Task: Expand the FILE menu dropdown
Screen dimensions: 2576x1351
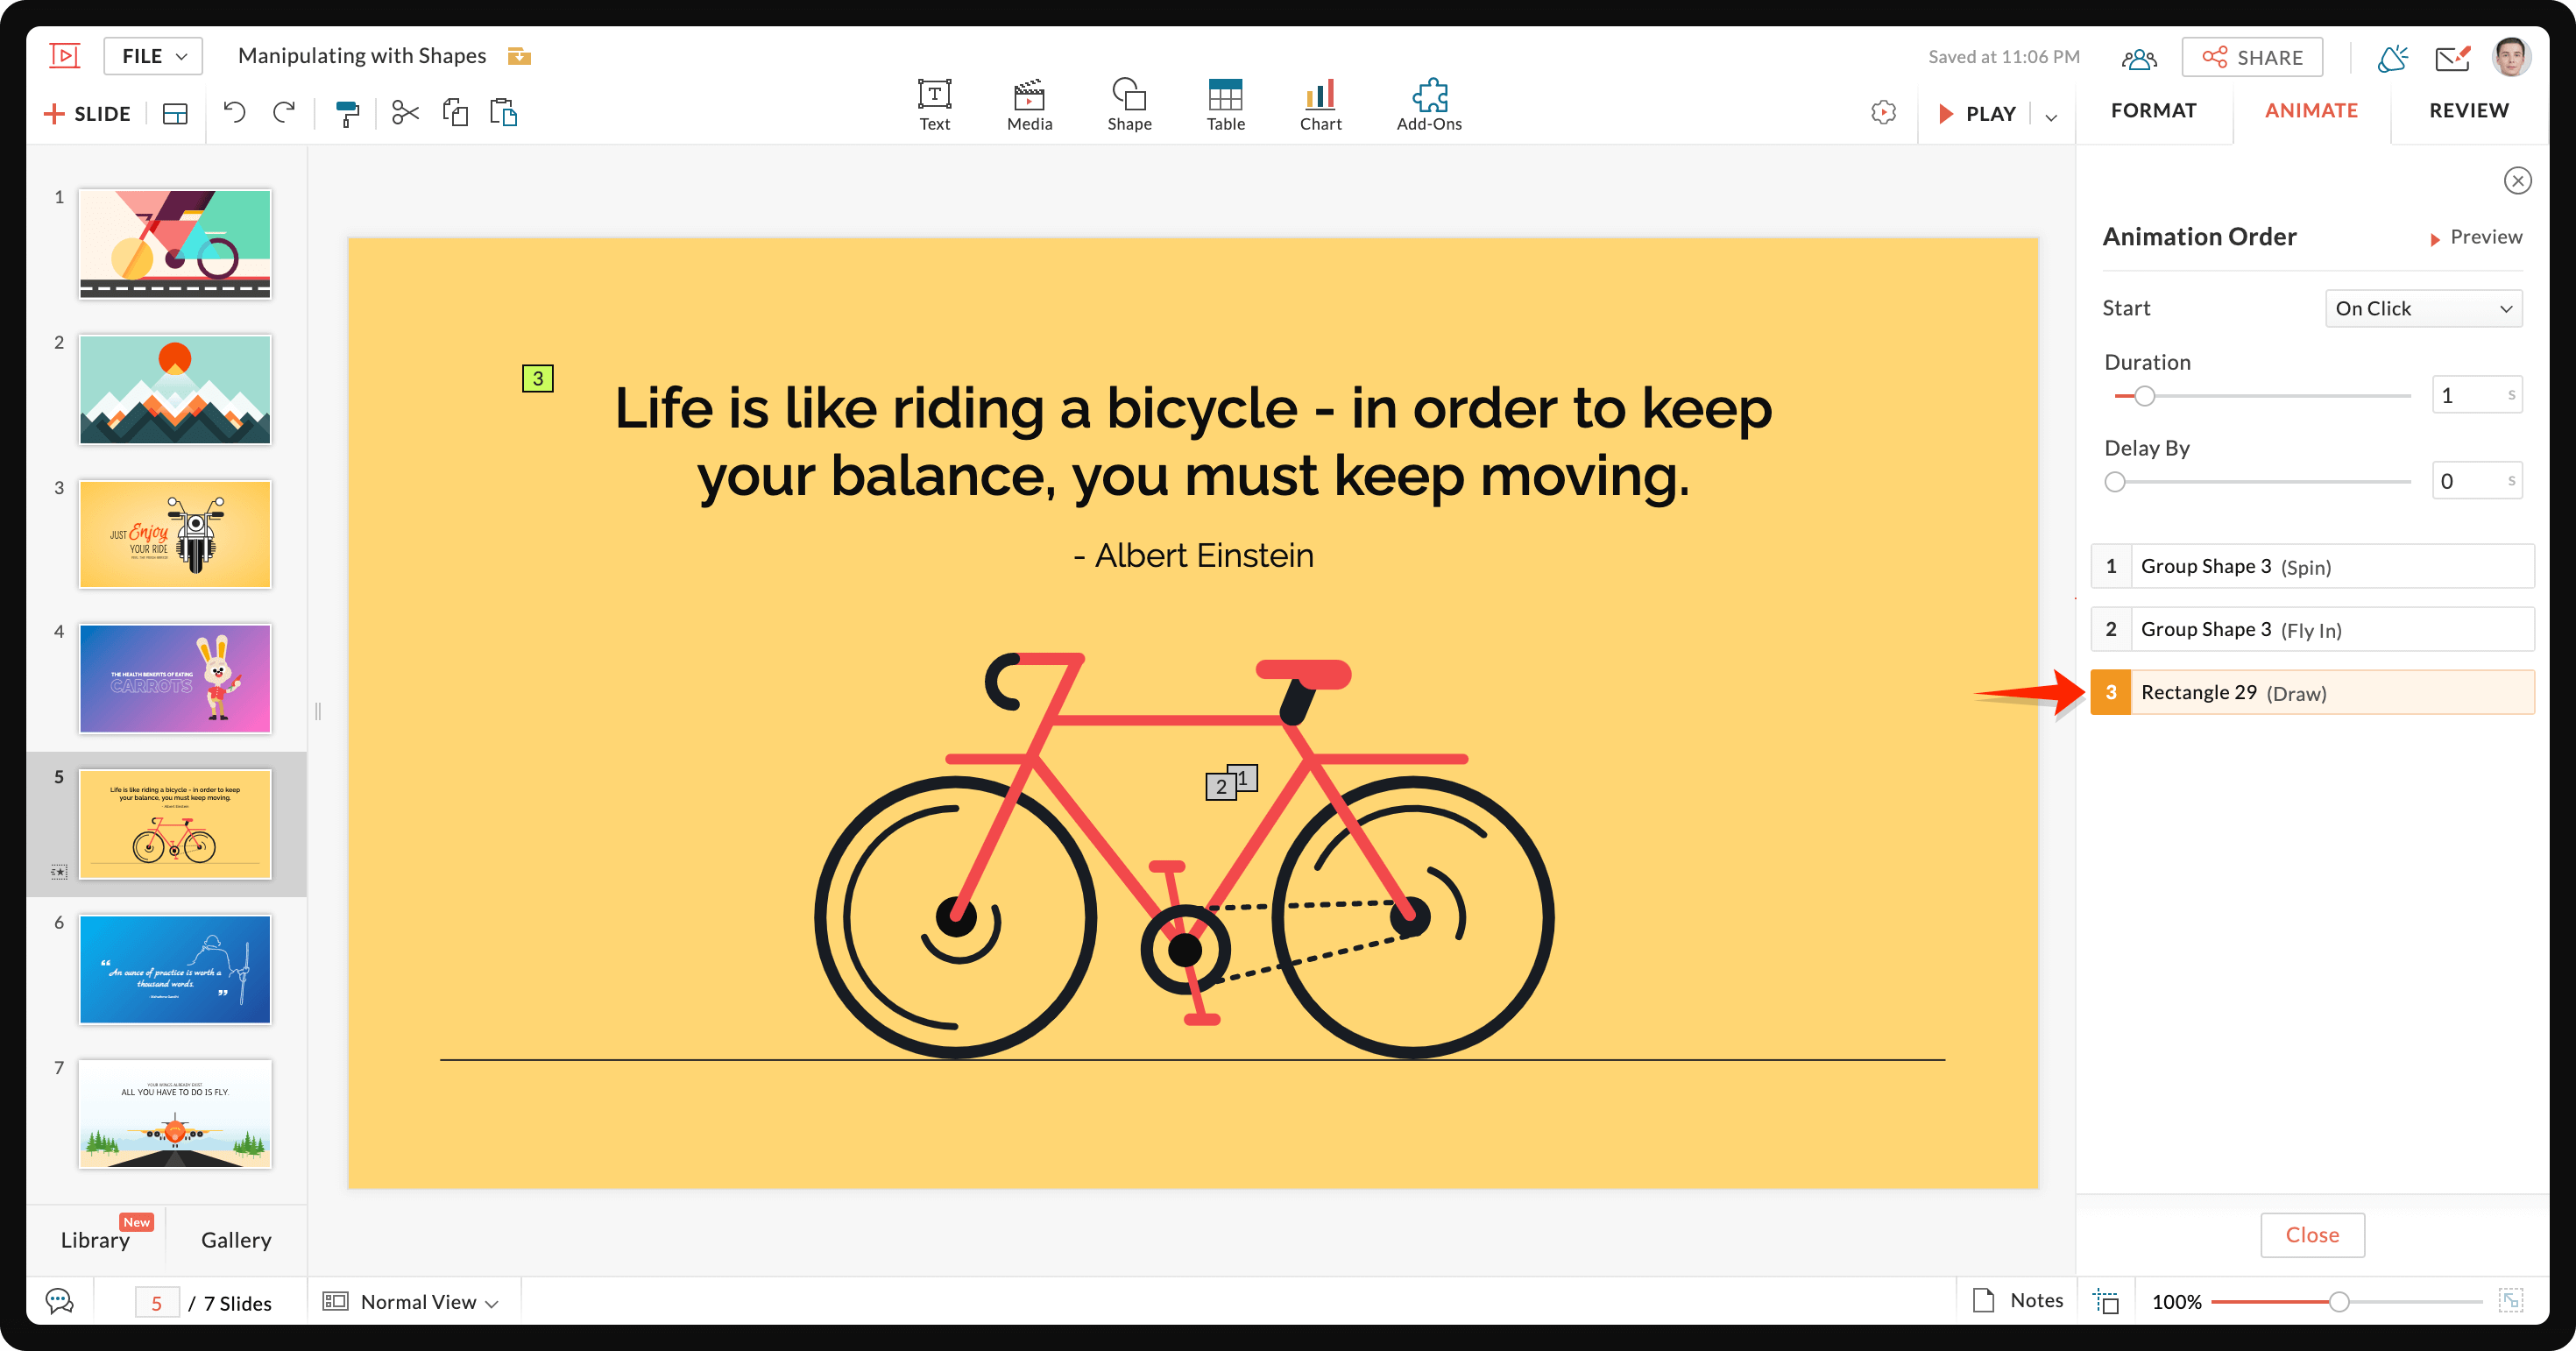Action: pyautogui.click(x=153, y=56)
